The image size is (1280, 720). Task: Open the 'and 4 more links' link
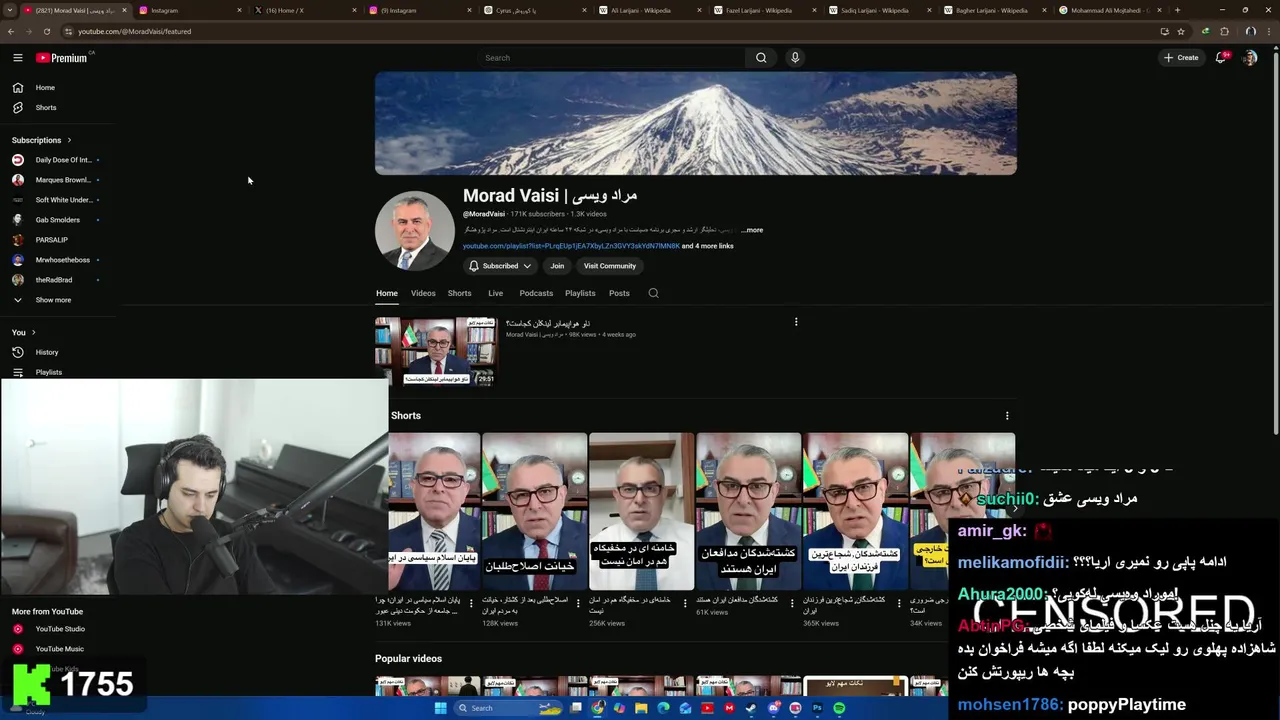[708, 246]
